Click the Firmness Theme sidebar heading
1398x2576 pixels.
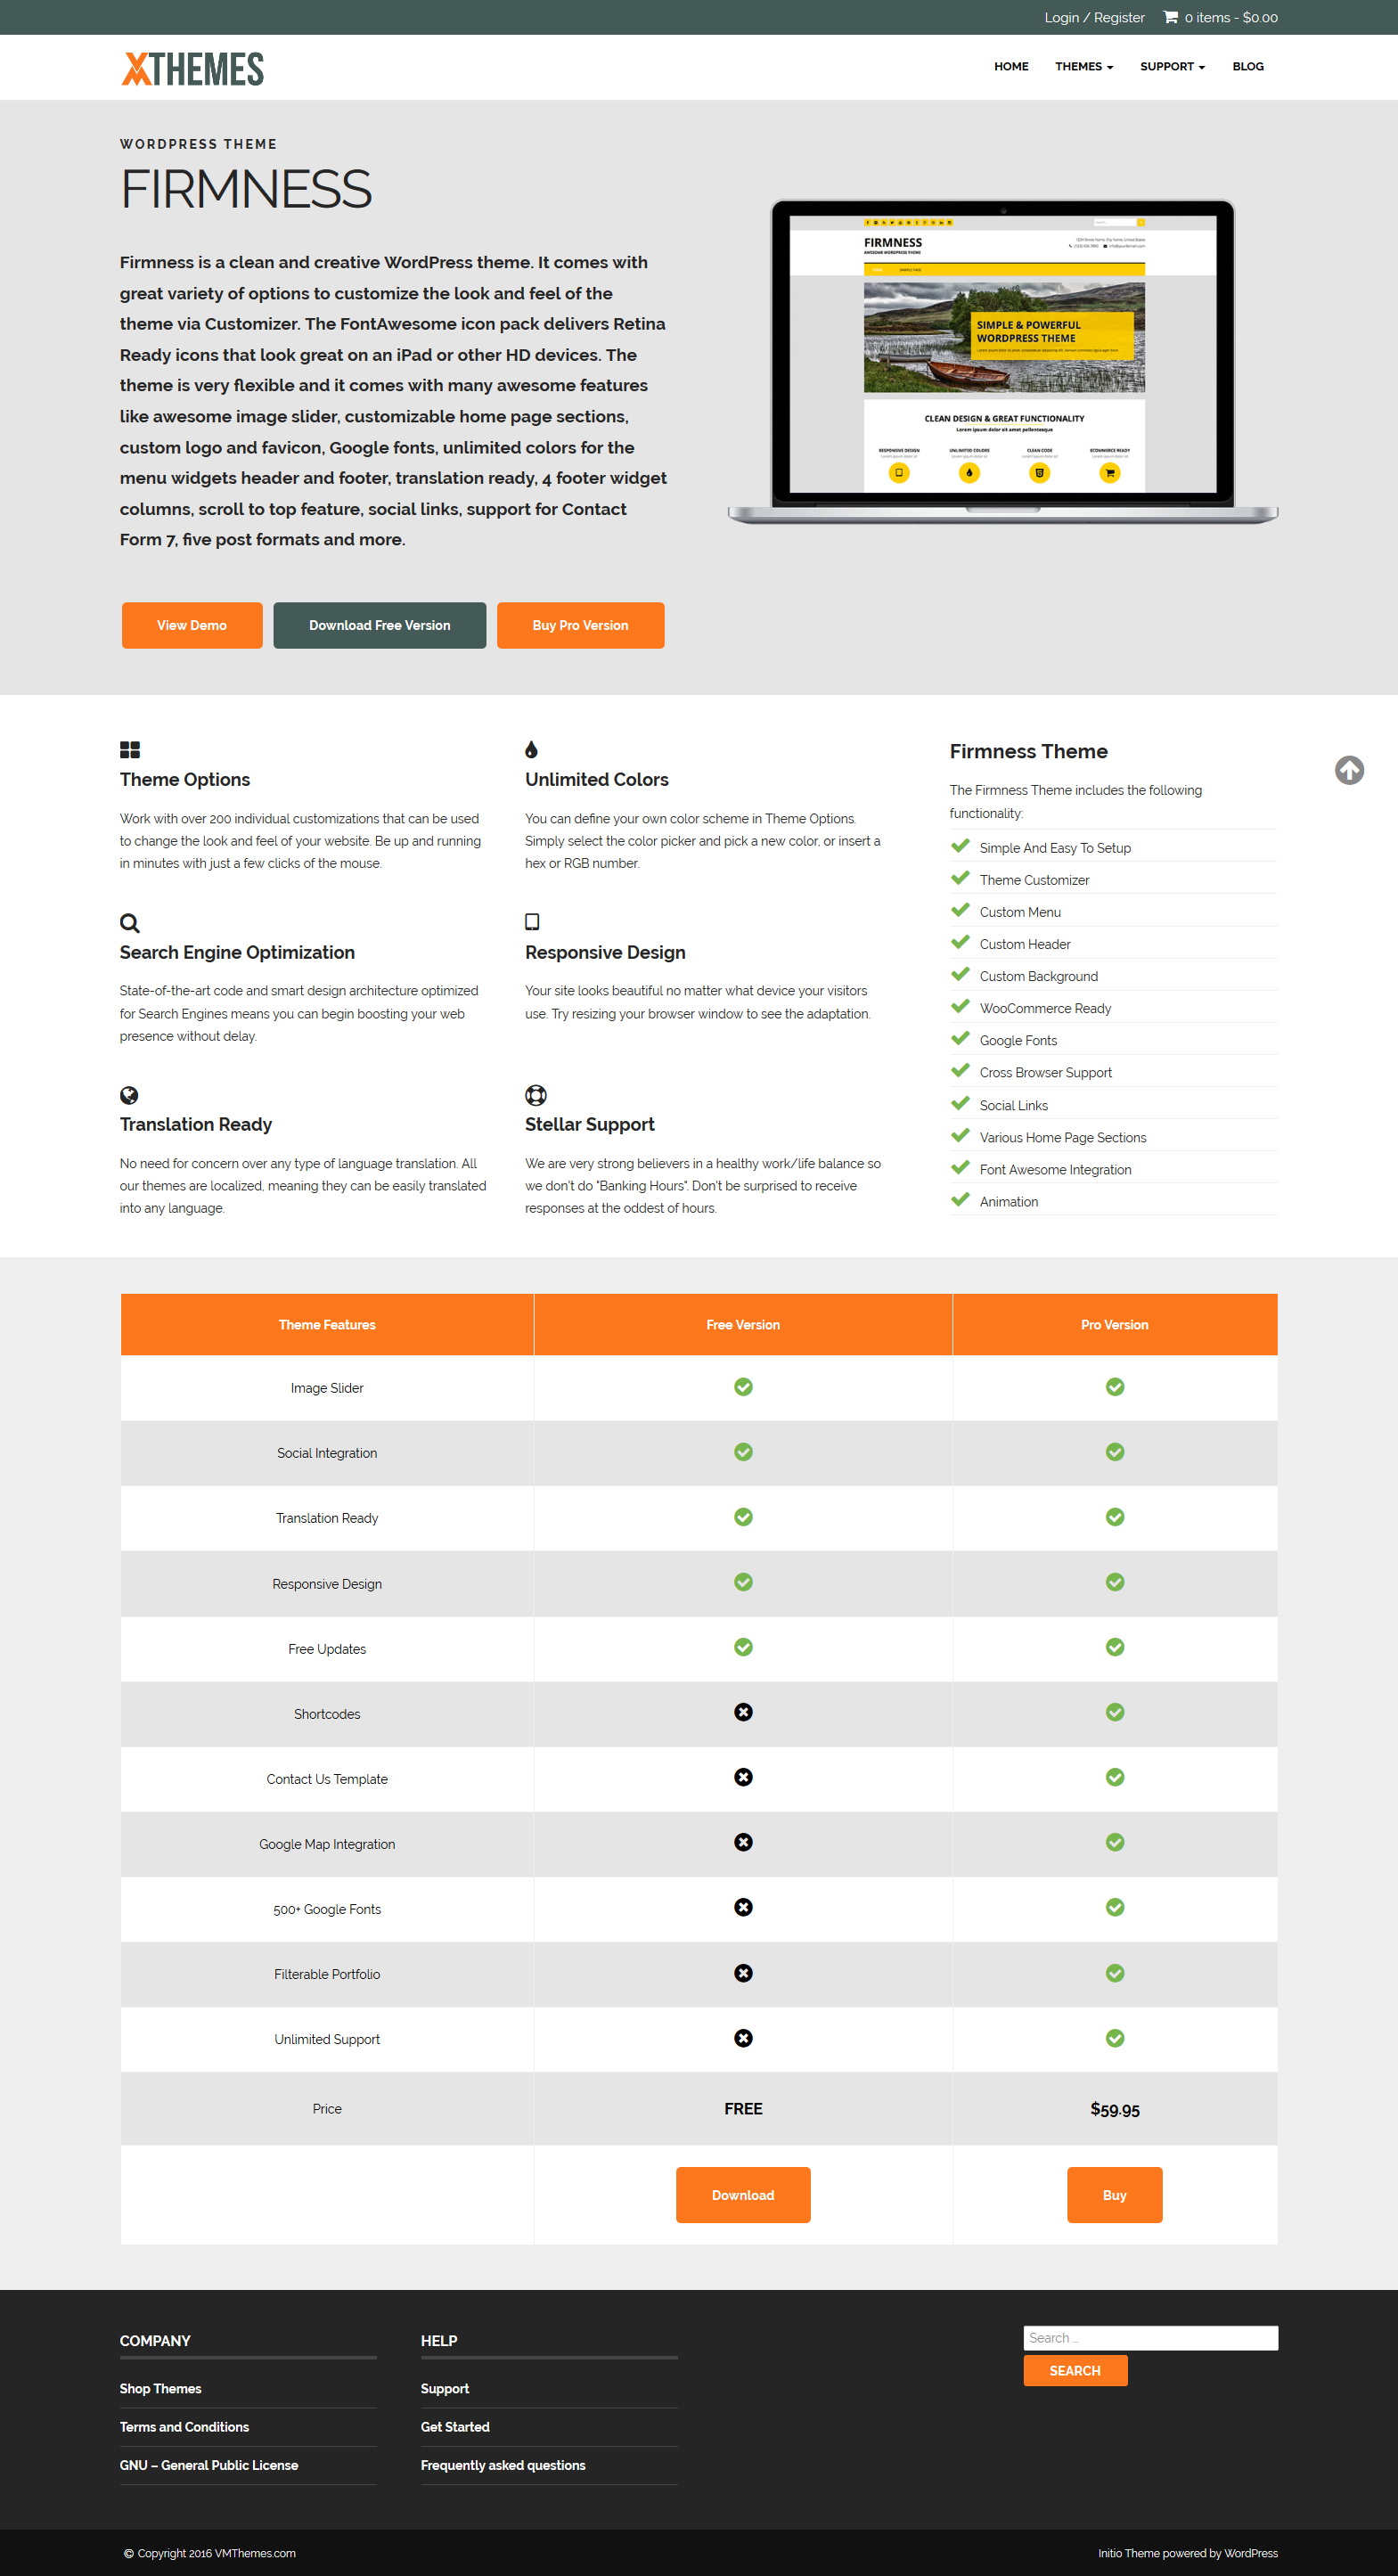point(1029,751)
